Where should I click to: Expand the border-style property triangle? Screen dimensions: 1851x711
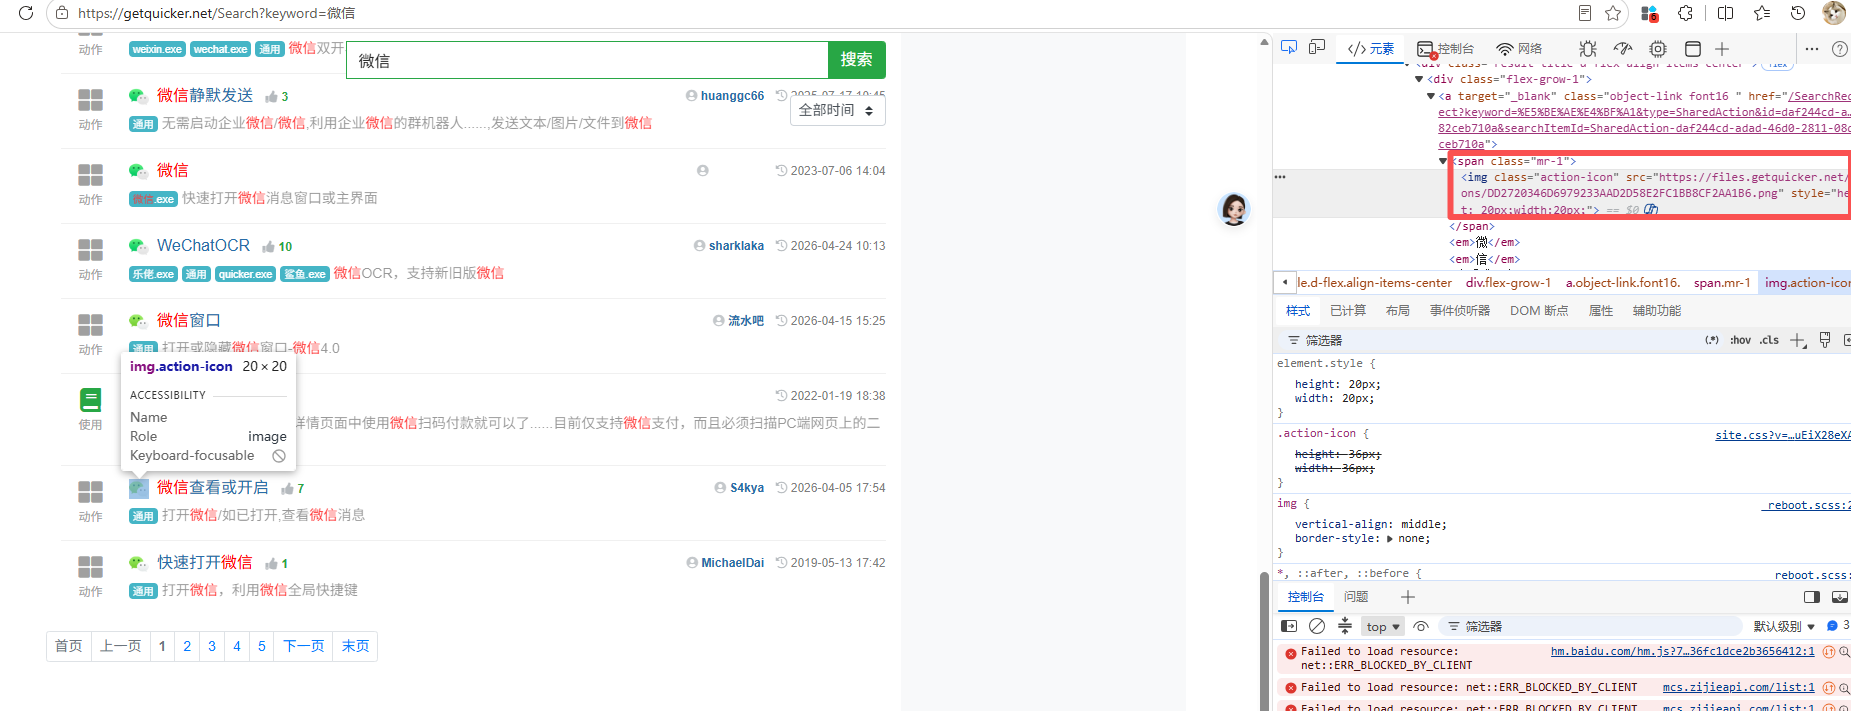coord(1389,539)
